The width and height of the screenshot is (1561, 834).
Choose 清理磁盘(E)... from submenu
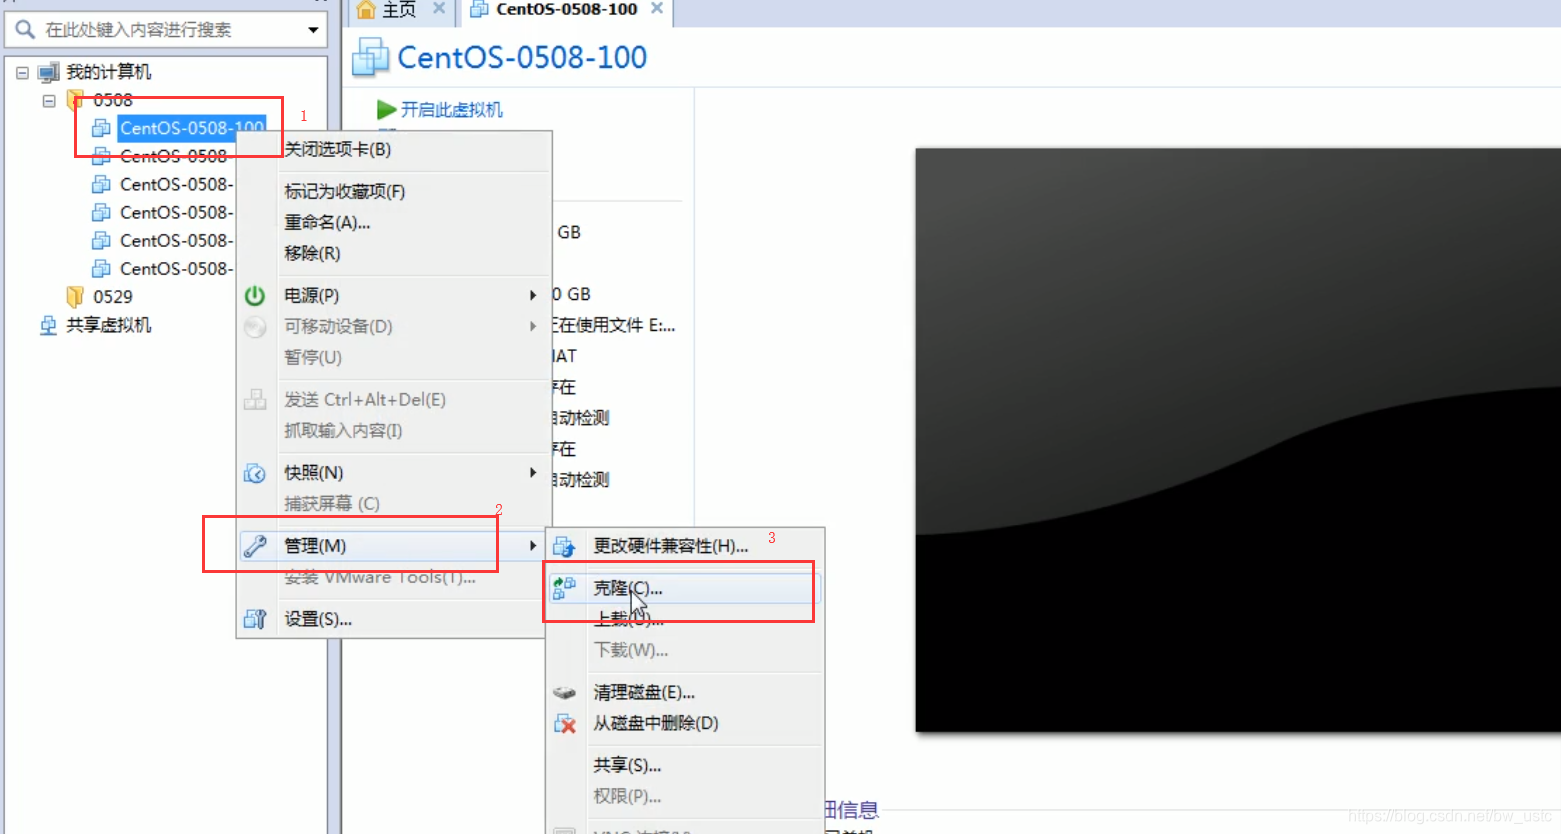click(x=644, y=692)
